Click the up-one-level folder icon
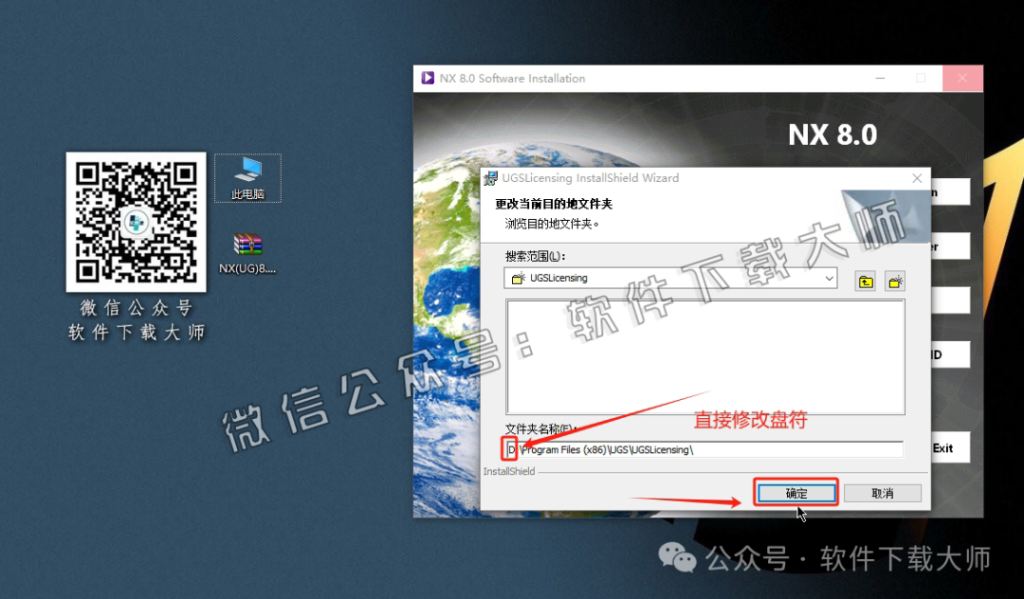Screen dimensions: 1024x599 865,281
